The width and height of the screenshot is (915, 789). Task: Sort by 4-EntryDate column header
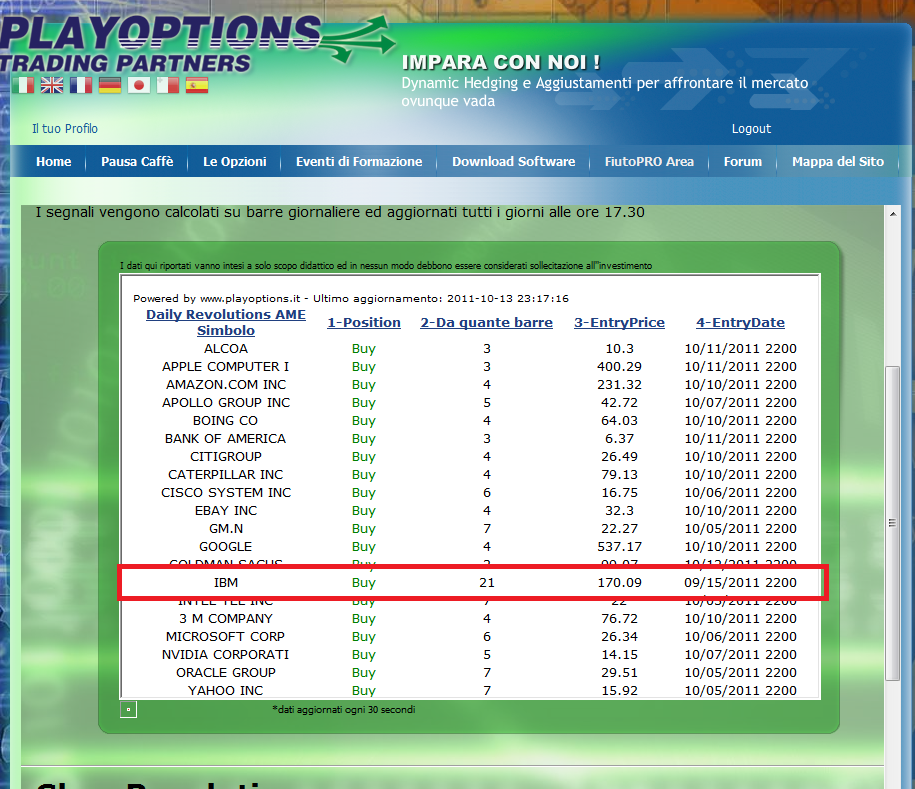coord(740,322)
